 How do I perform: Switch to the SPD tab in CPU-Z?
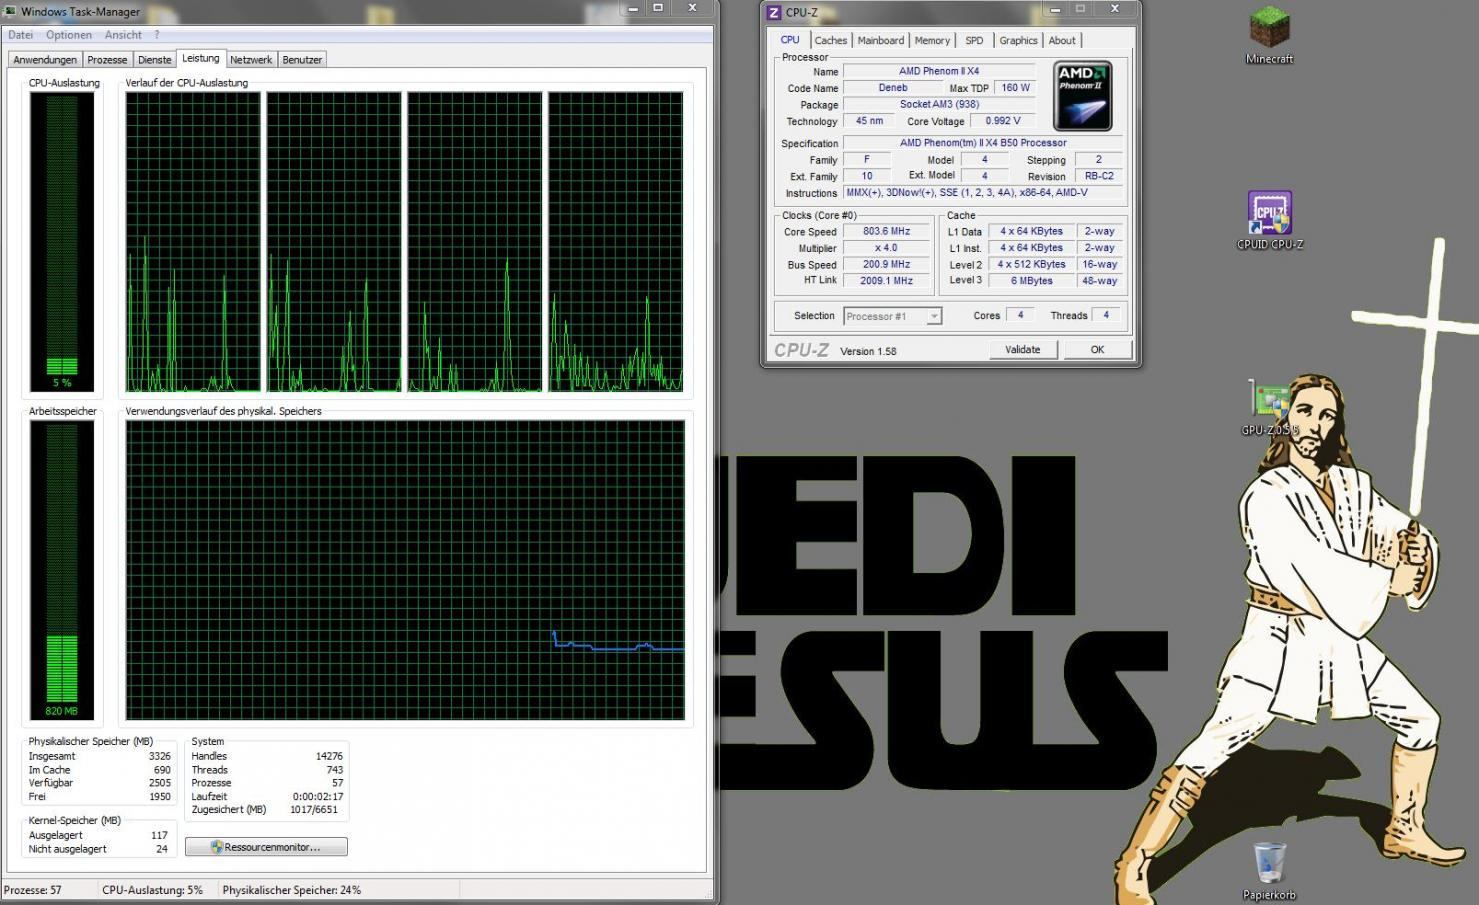[974, 41]
